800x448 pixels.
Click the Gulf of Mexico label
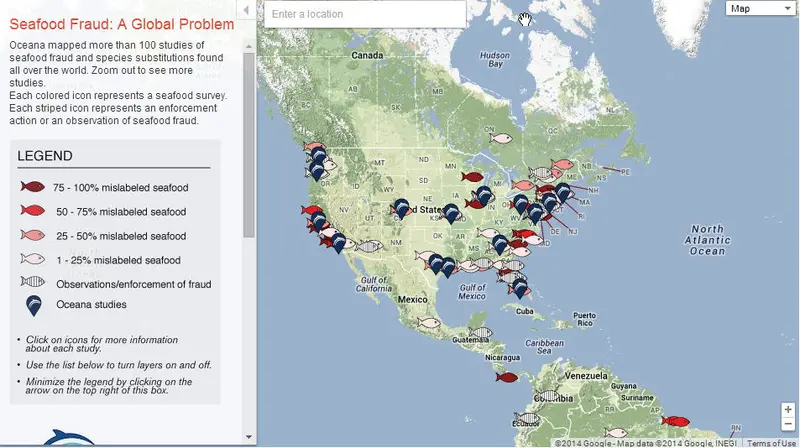point(472,291)
